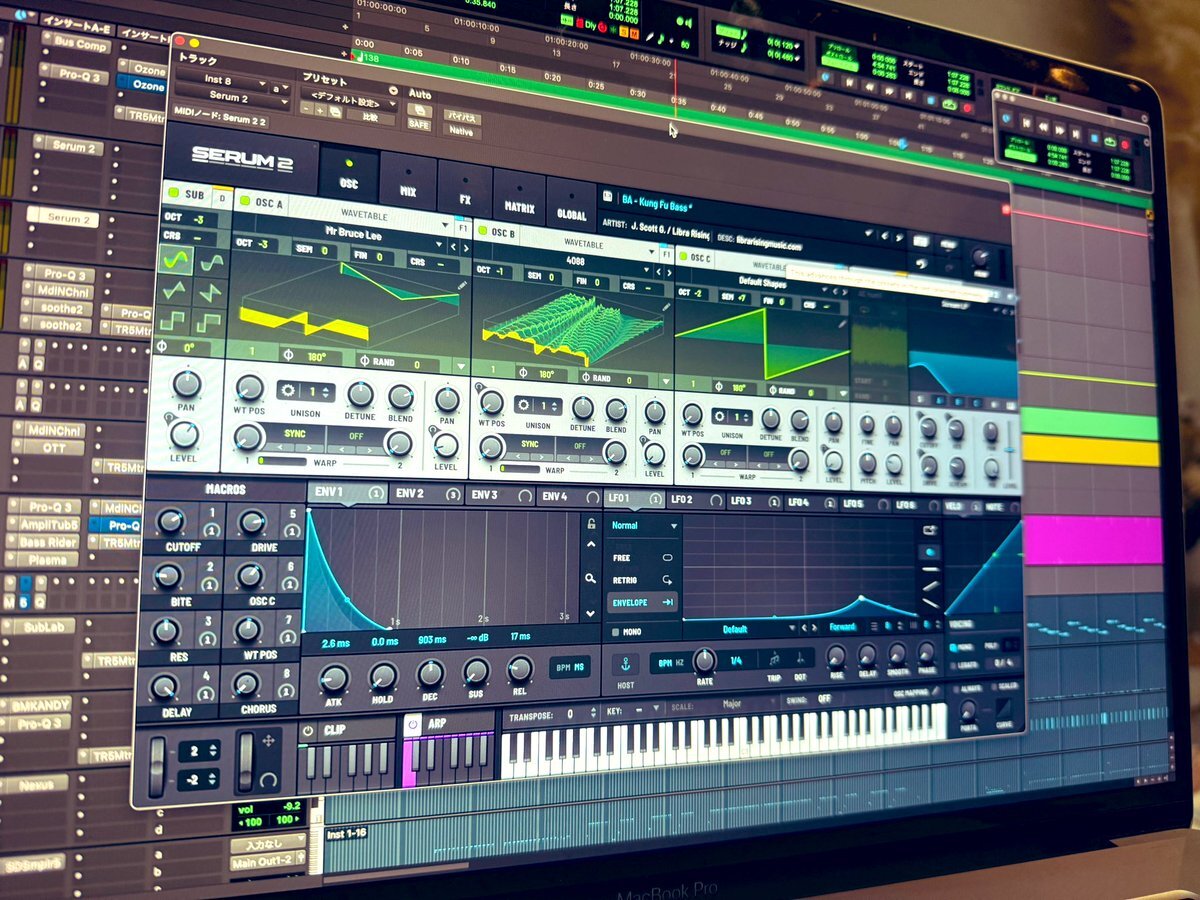Switch to the MIX page tab
This screenshot has width=1200, height=900.
tap(408, 180)
